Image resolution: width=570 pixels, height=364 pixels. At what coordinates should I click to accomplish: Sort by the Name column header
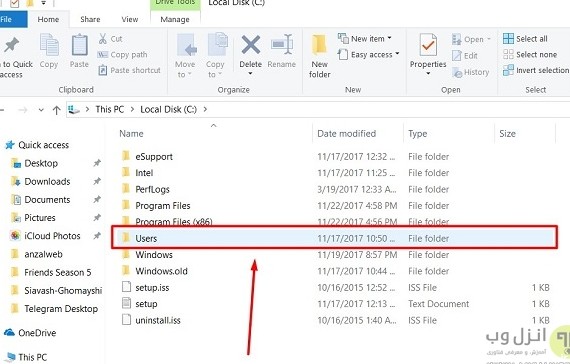pyautogui.click(x=131, y=133)
